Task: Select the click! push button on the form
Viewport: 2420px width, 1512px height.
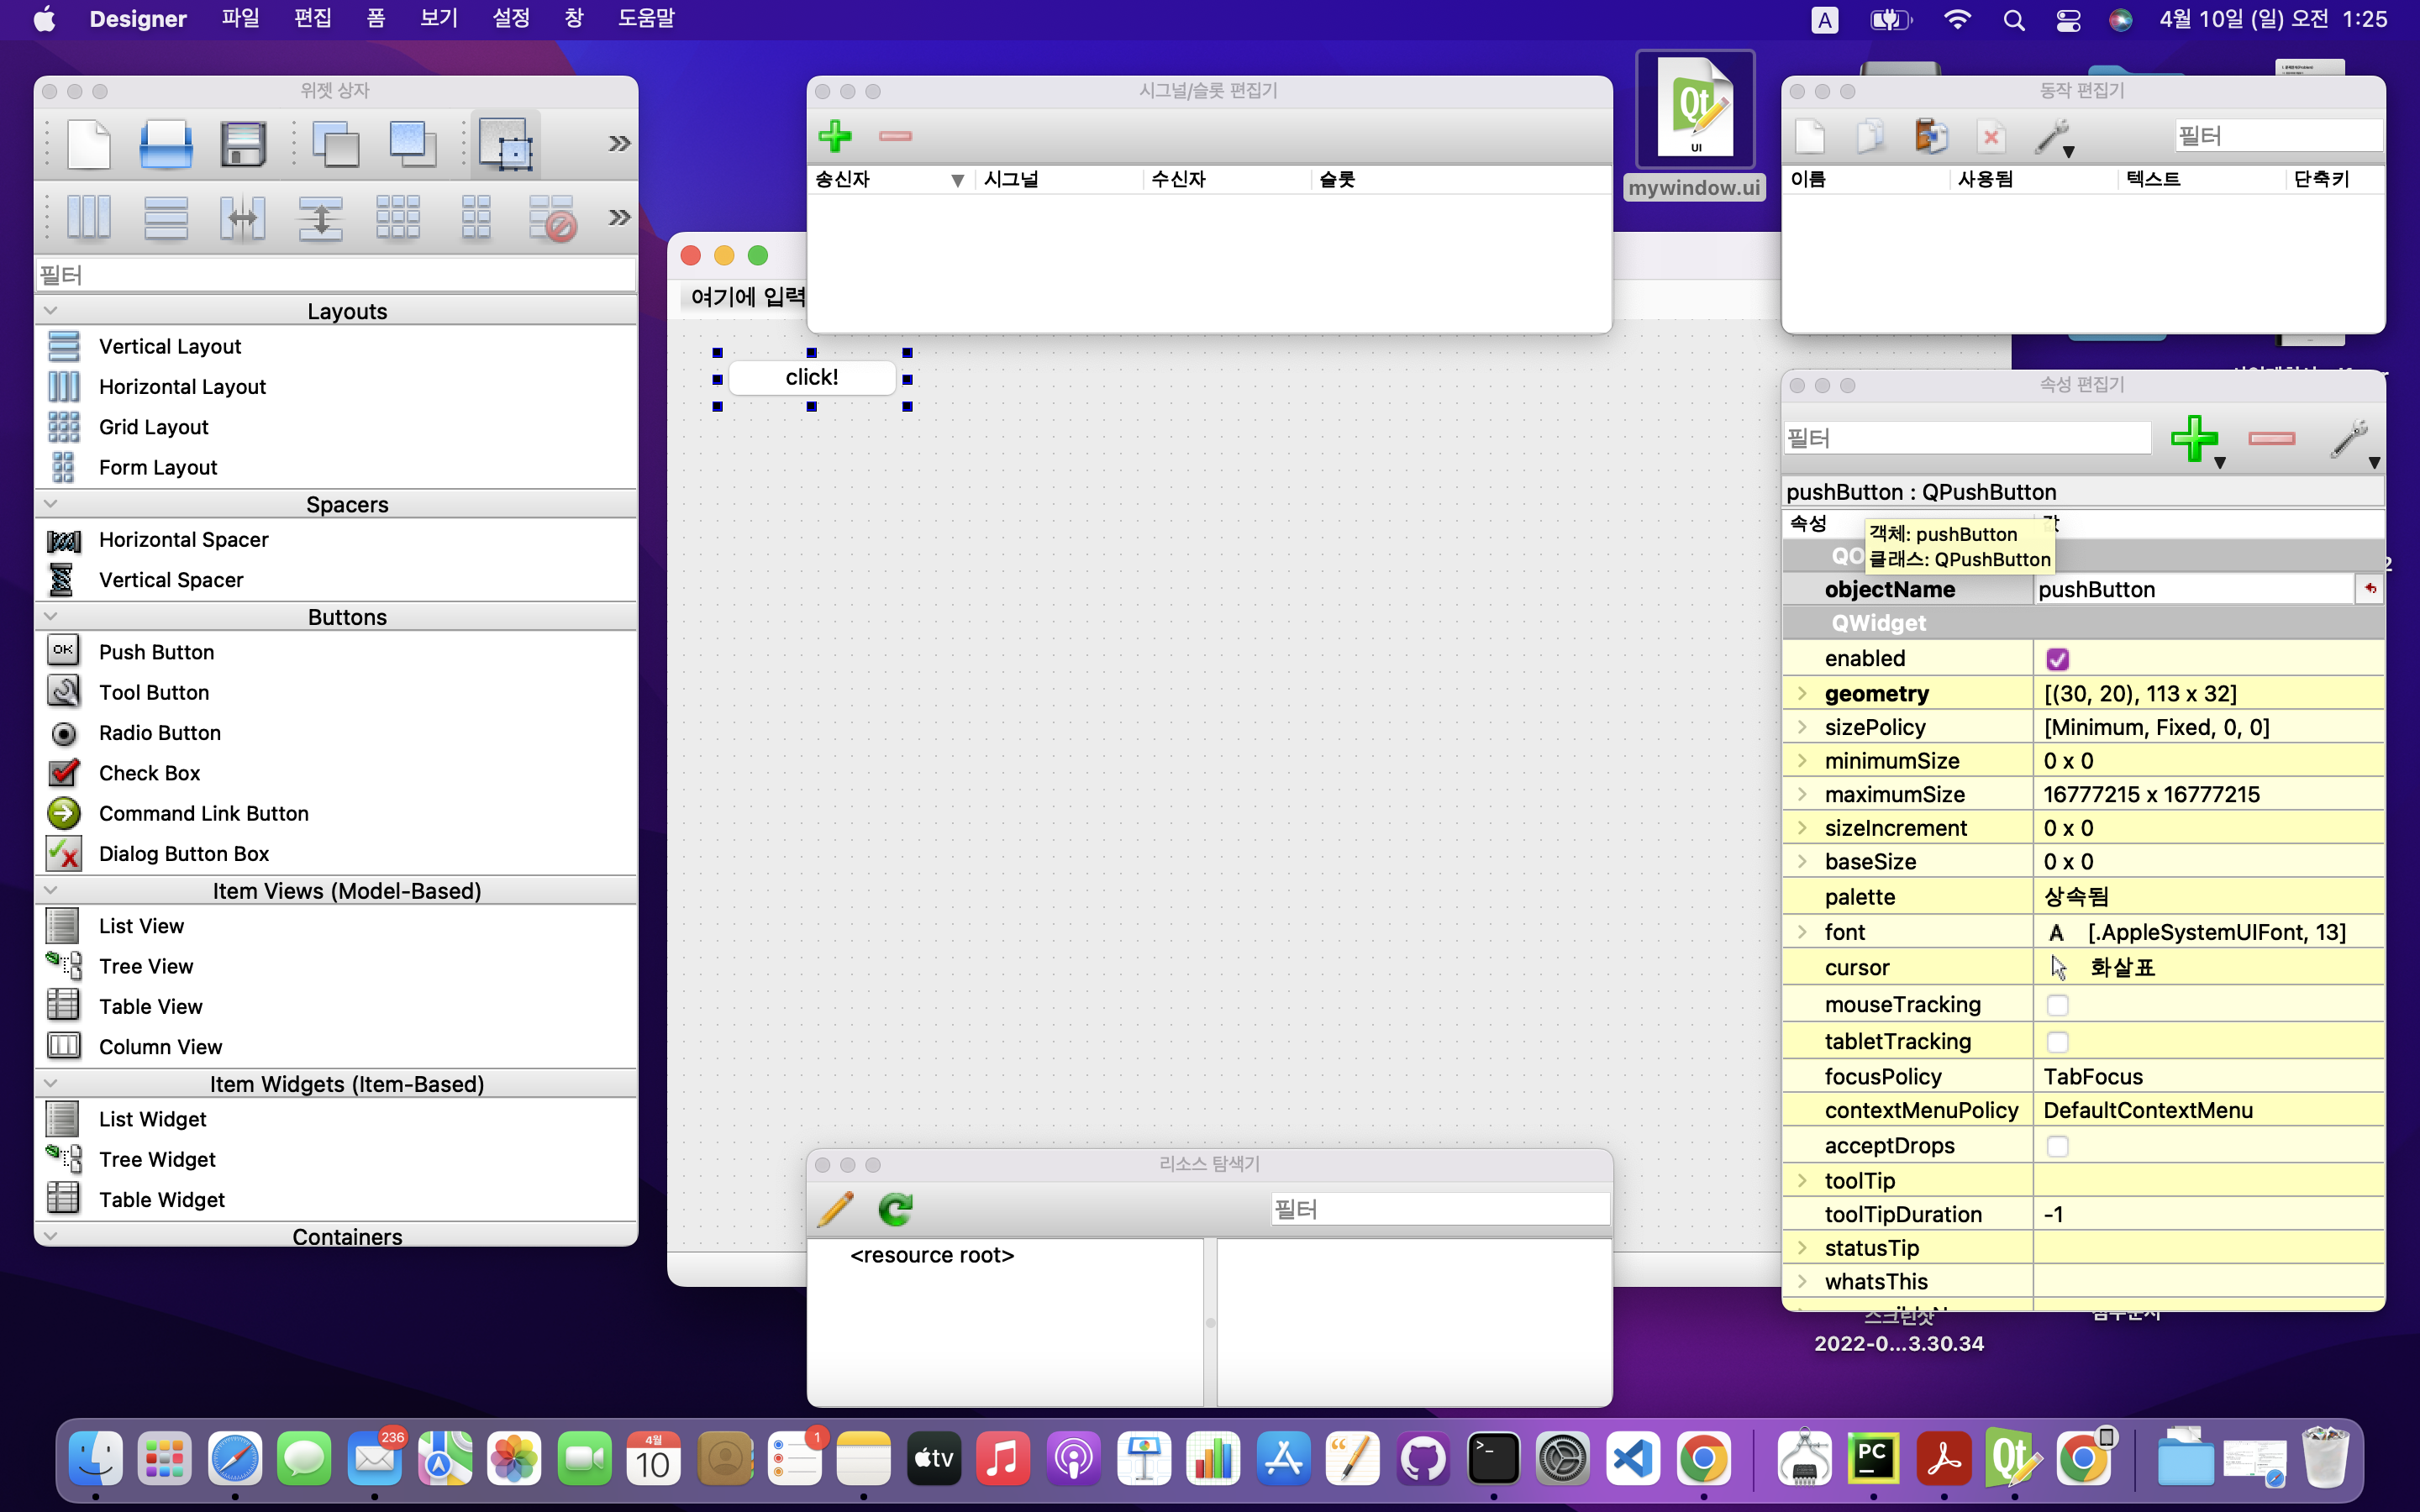Action: pyautogui.click(x=812, y=378)
